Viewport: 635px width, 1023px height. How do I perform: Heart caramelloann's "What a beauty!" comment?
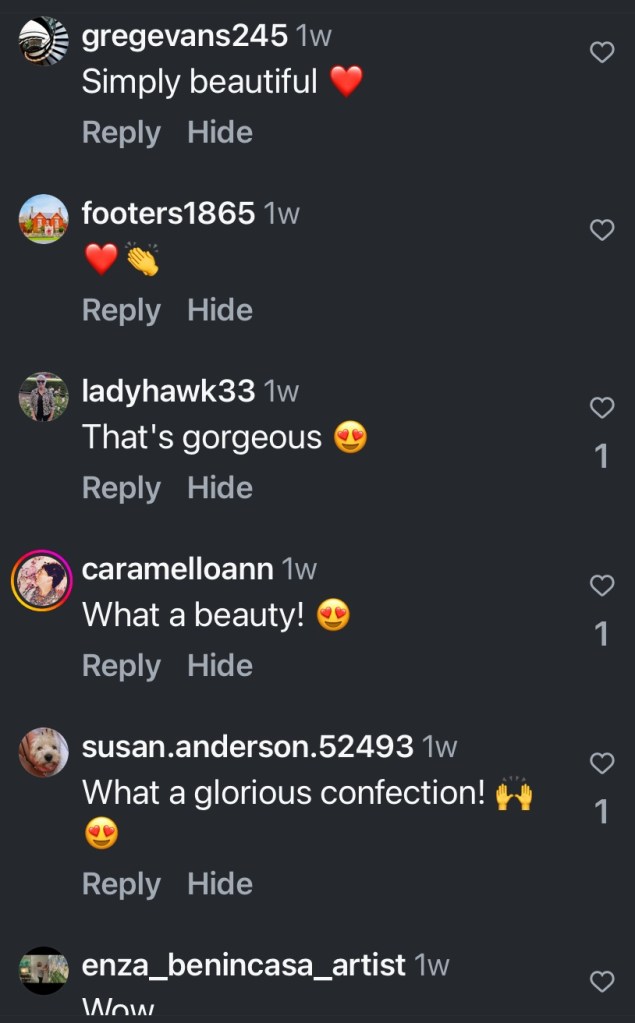click(x=601, y=585)
